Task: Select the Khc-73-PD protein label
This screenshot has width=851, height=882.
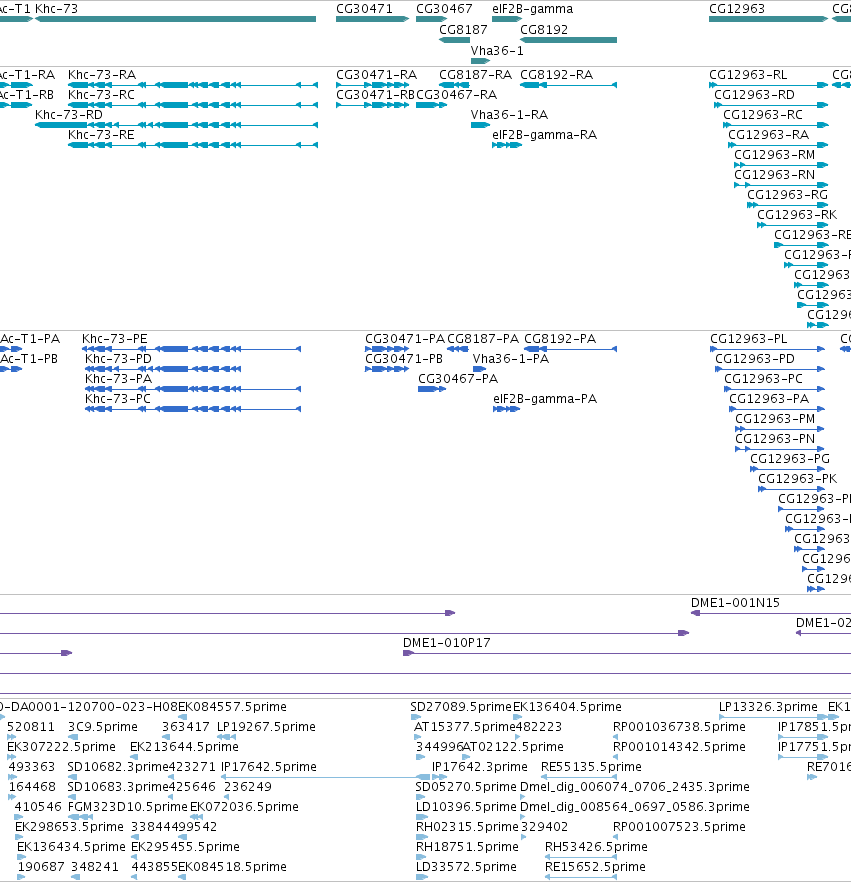Action: [118, 359]
